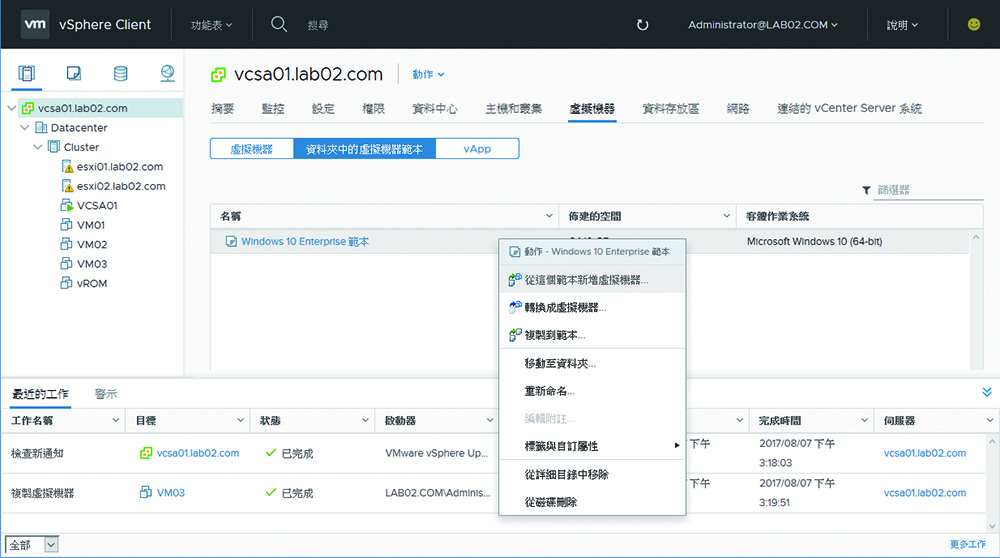The width and height of the screenshot is (1000, 558).
Task: Choose 從這個範本新增虛擬機器 in context menu
Action: click(x=592, y=279)
